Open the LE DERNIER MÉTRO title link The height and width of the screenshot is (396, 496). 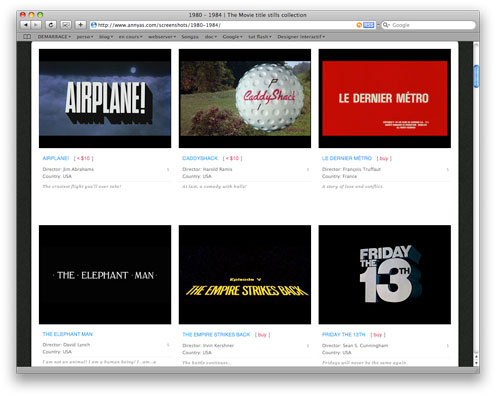(x=347, y=158)
